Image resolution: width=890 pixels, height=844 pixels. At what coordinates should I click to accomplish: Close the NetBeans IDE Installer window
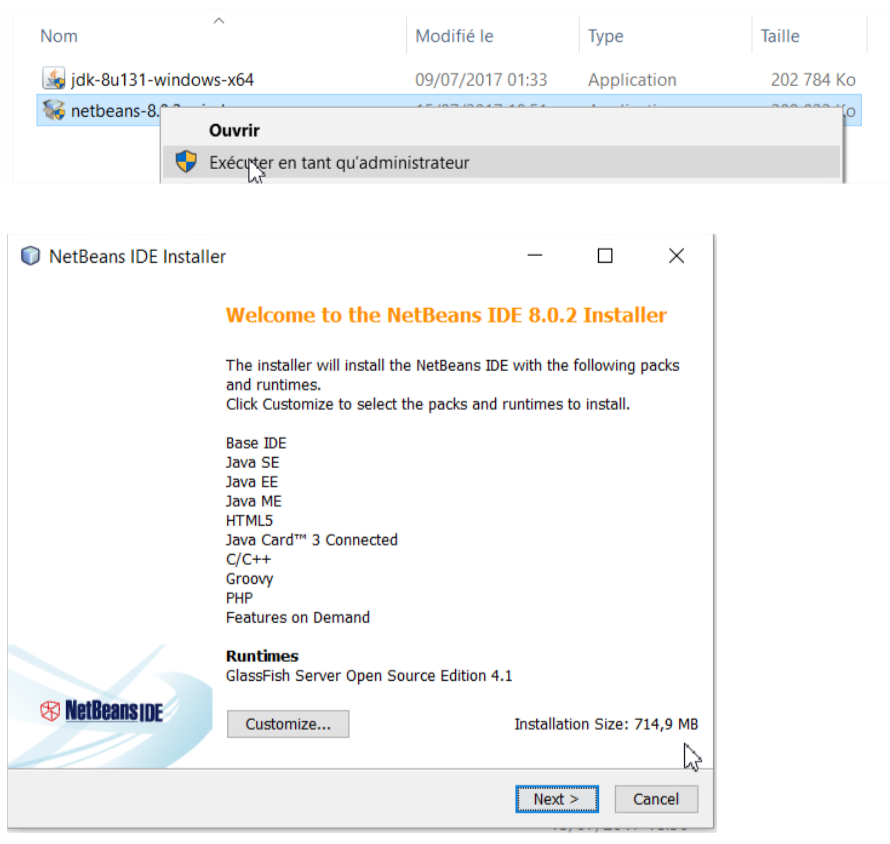click(x=676, y=256)
